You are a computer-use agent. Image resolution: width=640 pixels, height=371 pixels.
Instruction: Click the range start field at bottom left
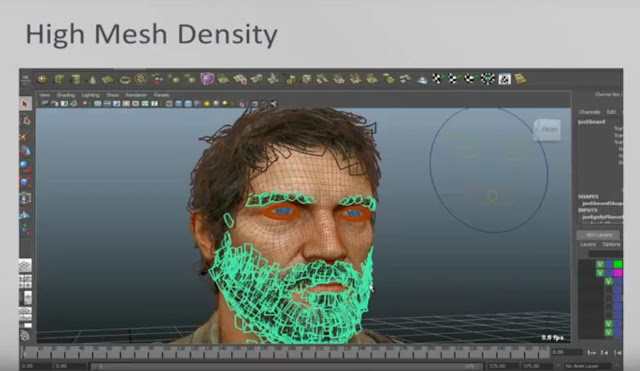(36, 366)
